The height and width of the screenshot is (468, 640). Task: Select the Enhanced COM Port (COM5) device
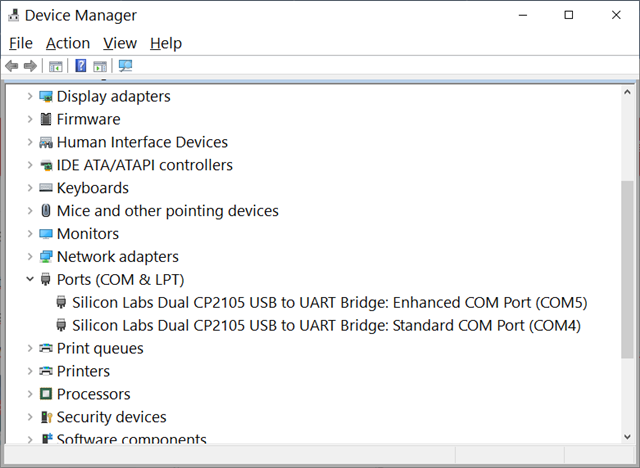pos(329,303)
